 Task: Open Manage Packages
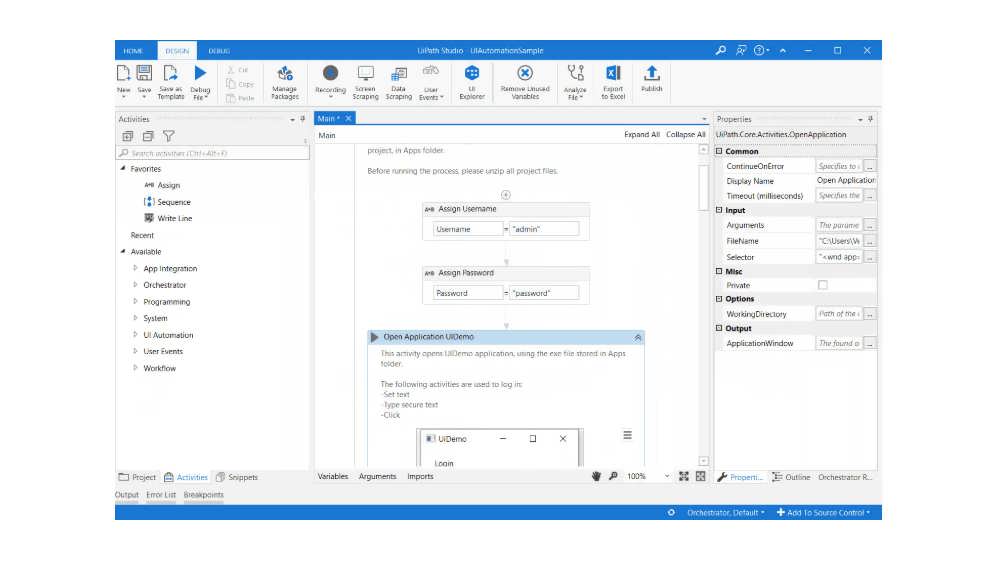[x=284, y=83]
